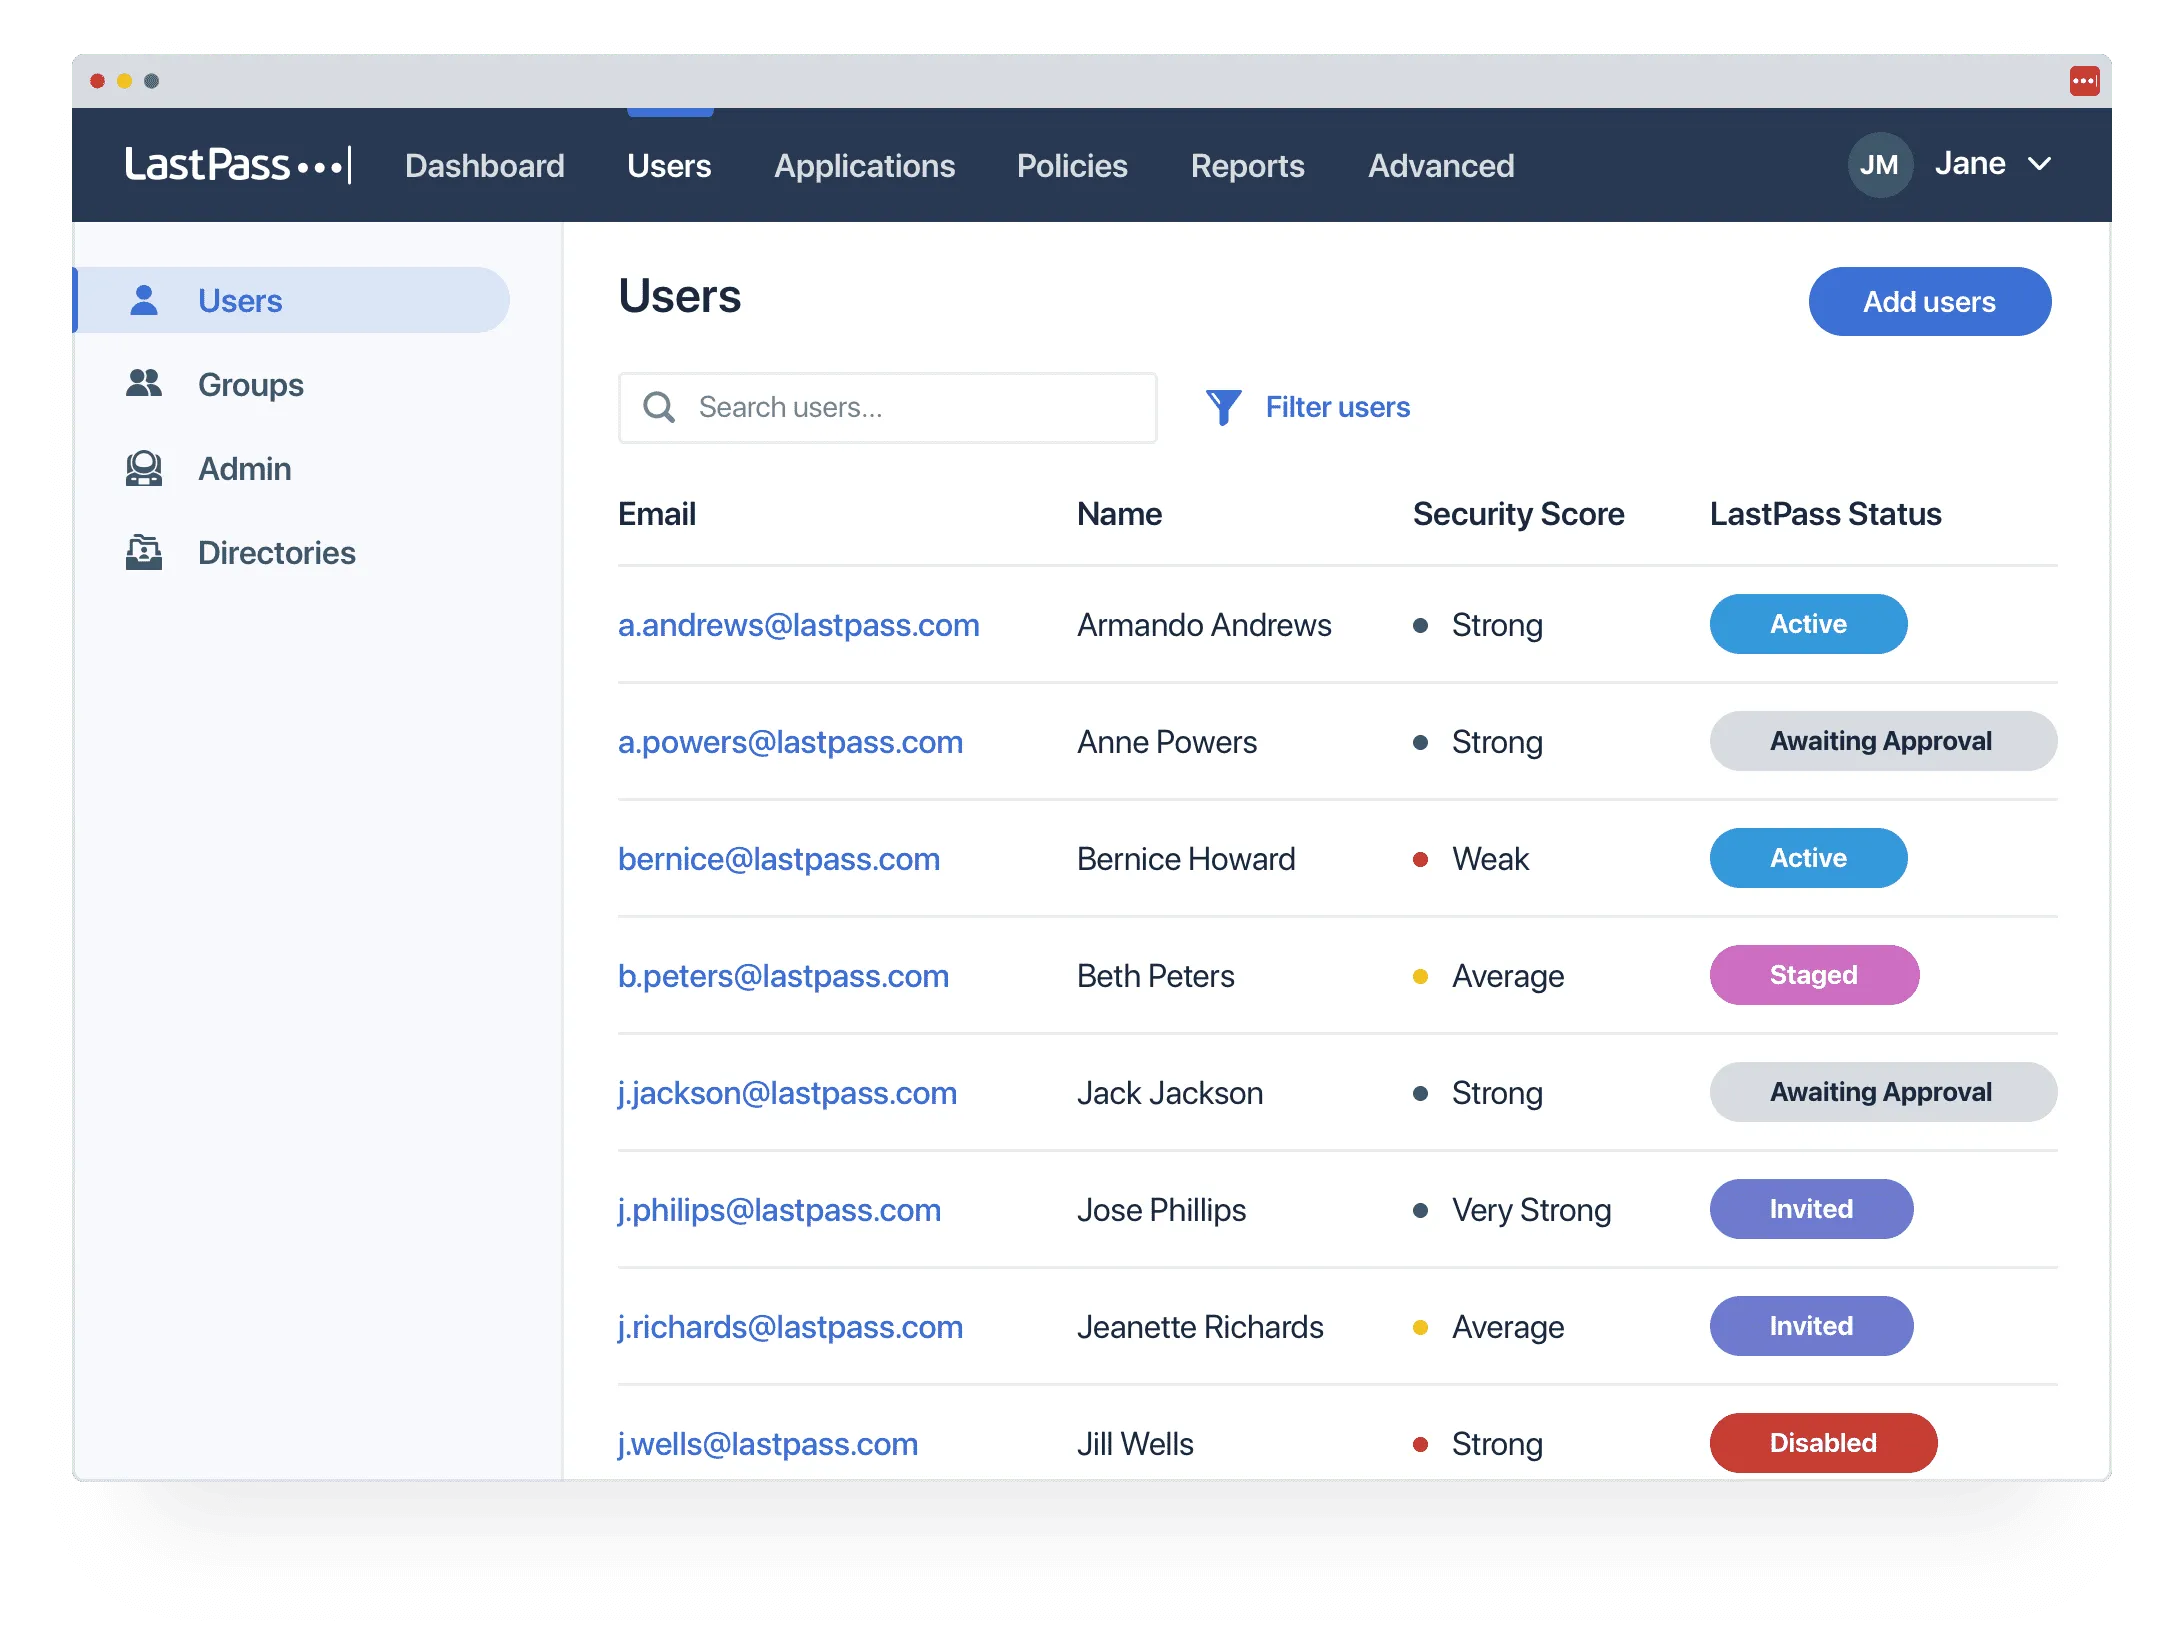Screen dimensions: 2184x1644
Task: Switch to the Policies tab
Action: [1072, 165]
